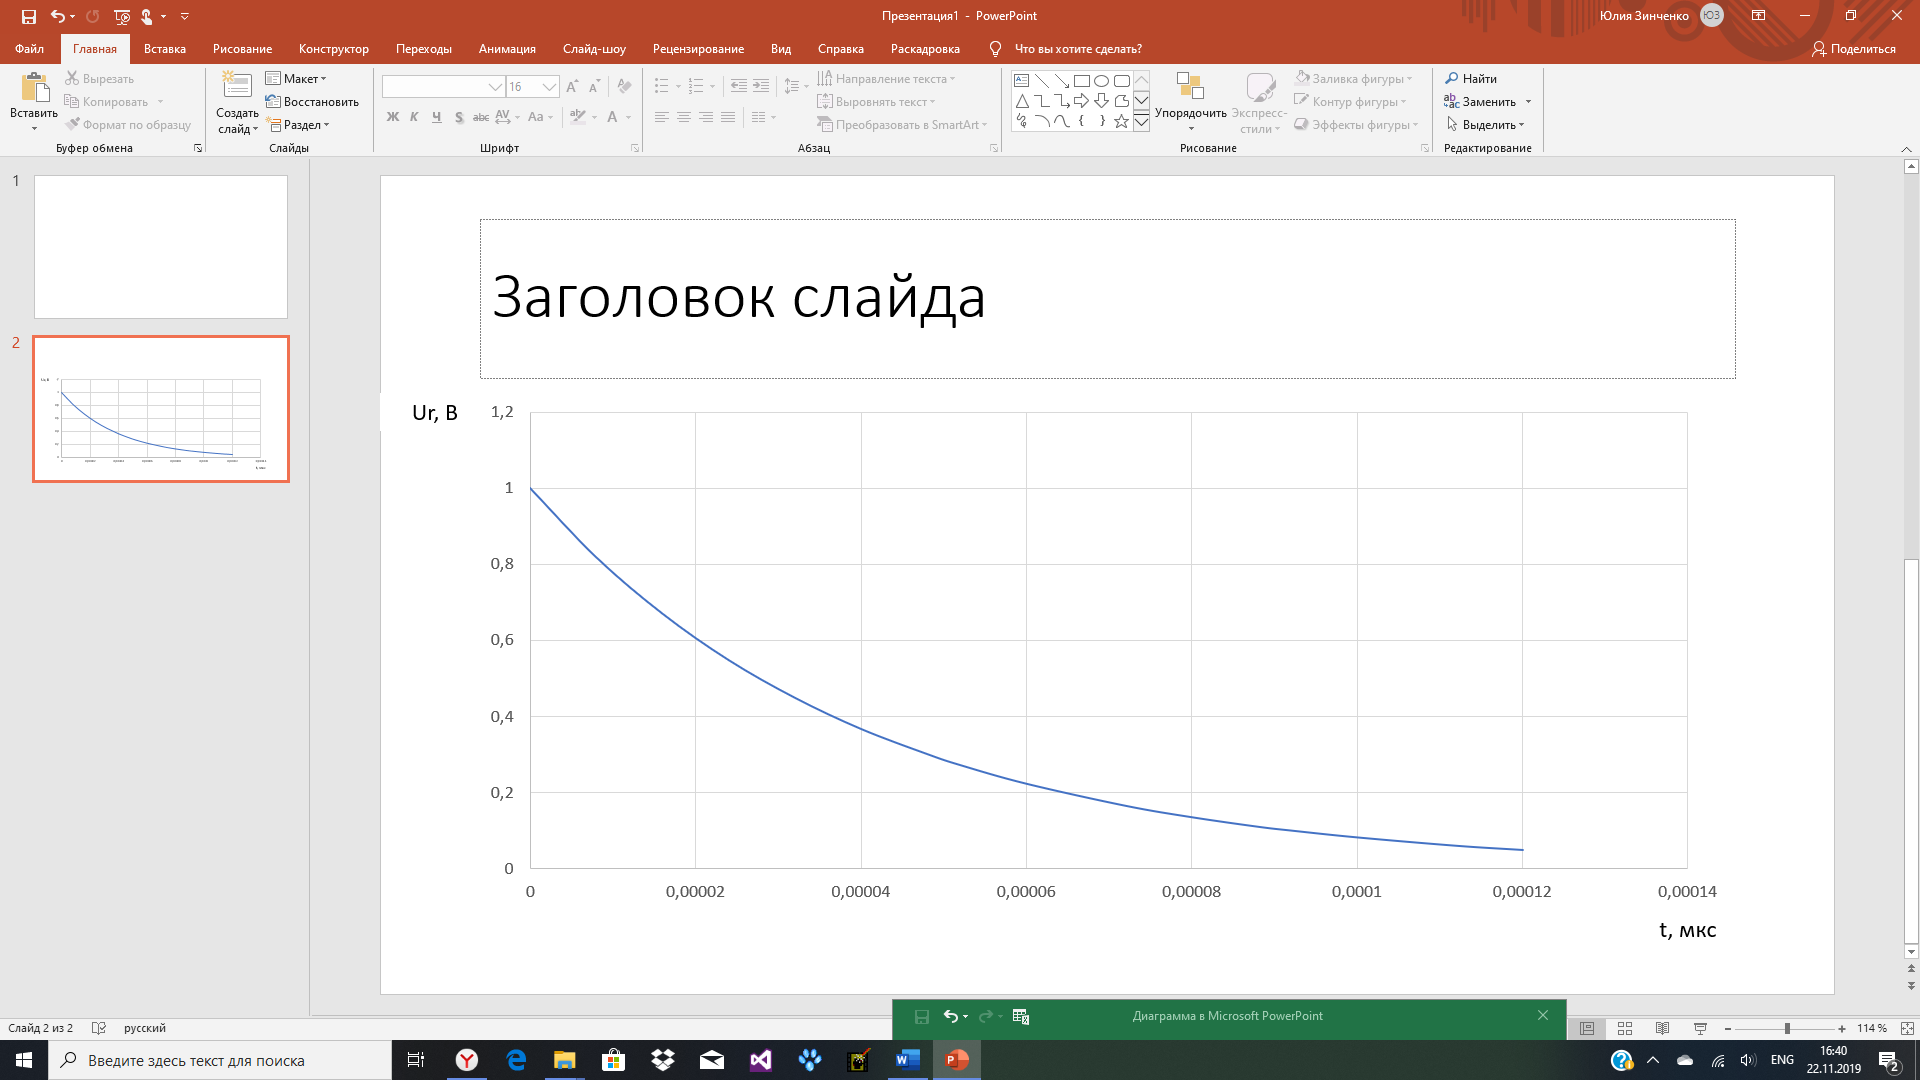Apply strikethrough abc formatting
Image resolution: width=1920 pixels, height=1080 pixels.
[x=481, y=117]
